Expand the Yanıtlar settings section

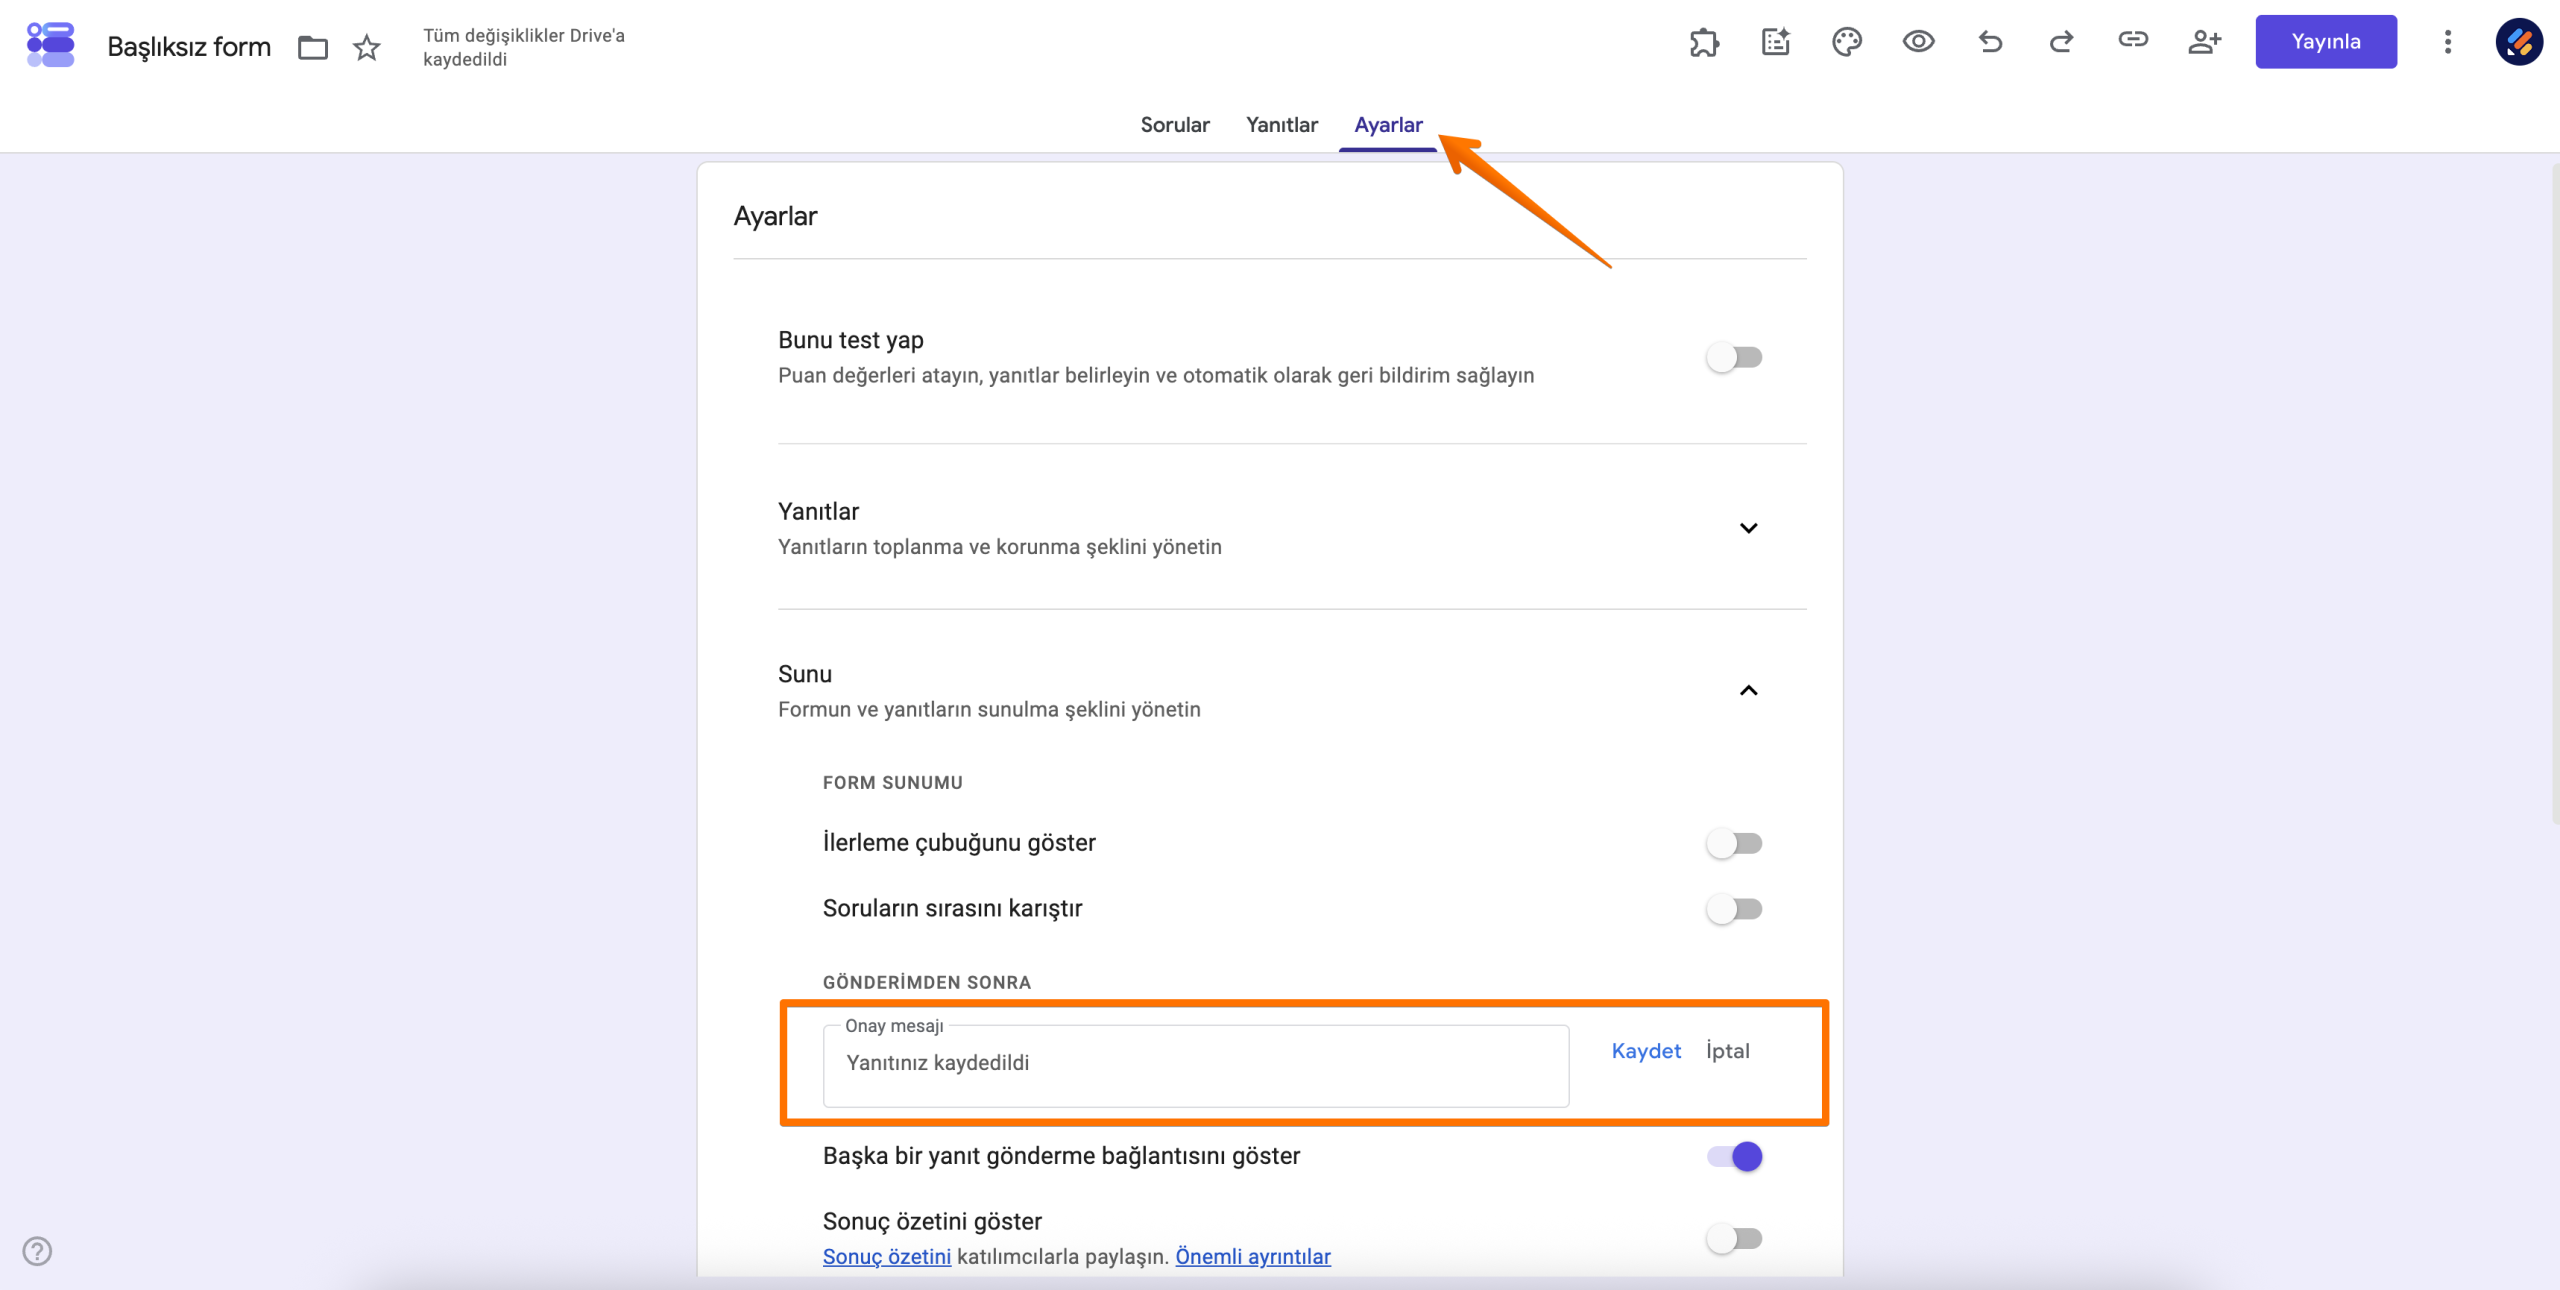click(x=1748, y=528)
